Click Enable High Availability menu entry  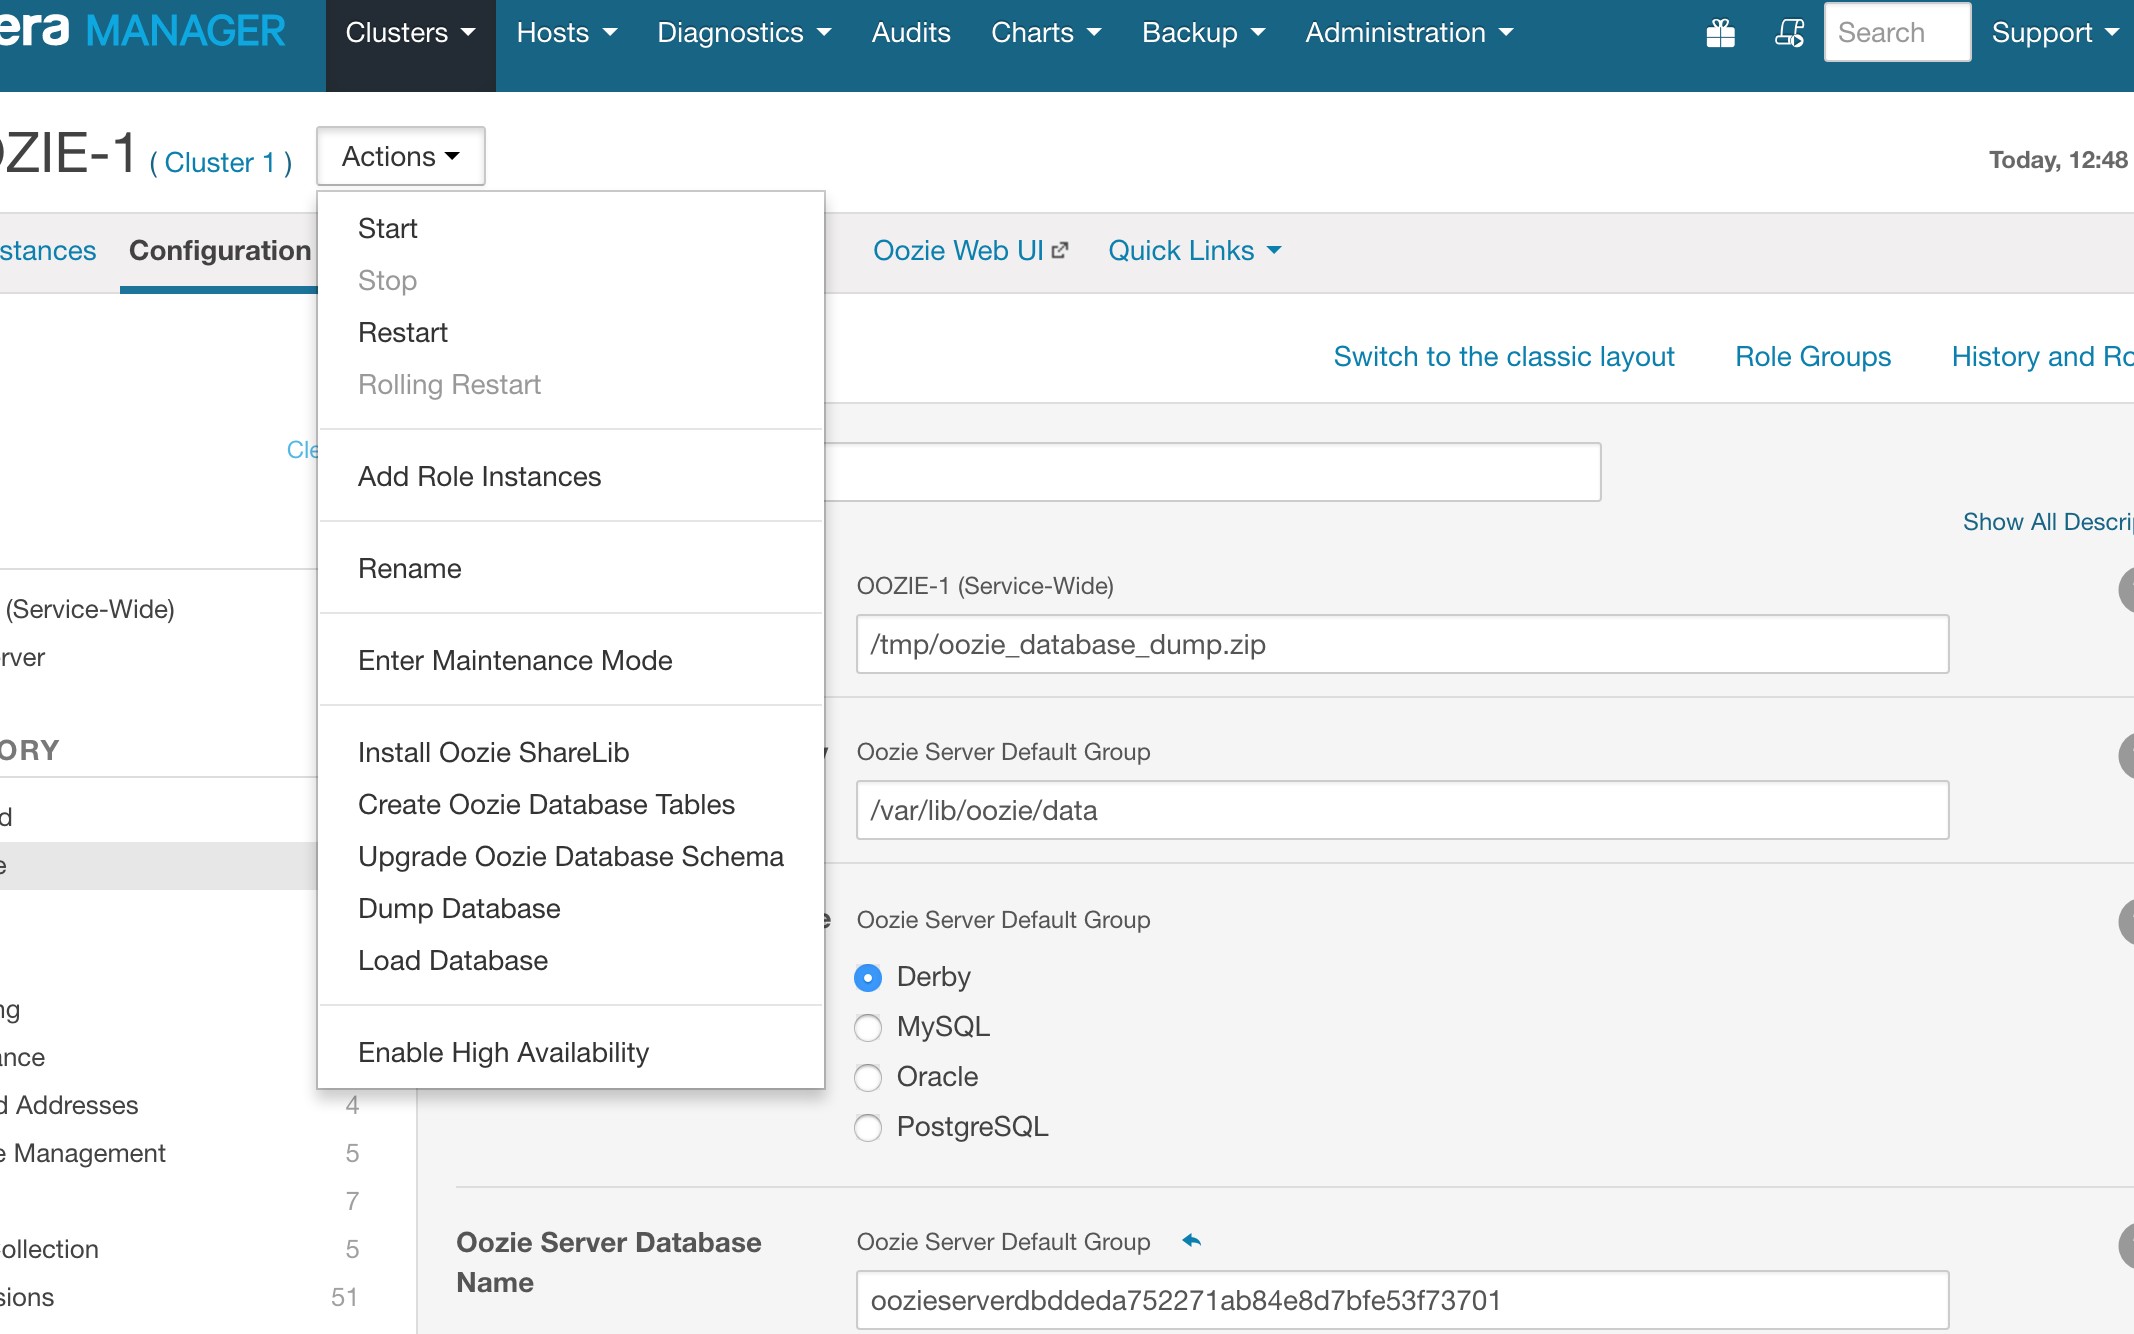pos(503,1052)
